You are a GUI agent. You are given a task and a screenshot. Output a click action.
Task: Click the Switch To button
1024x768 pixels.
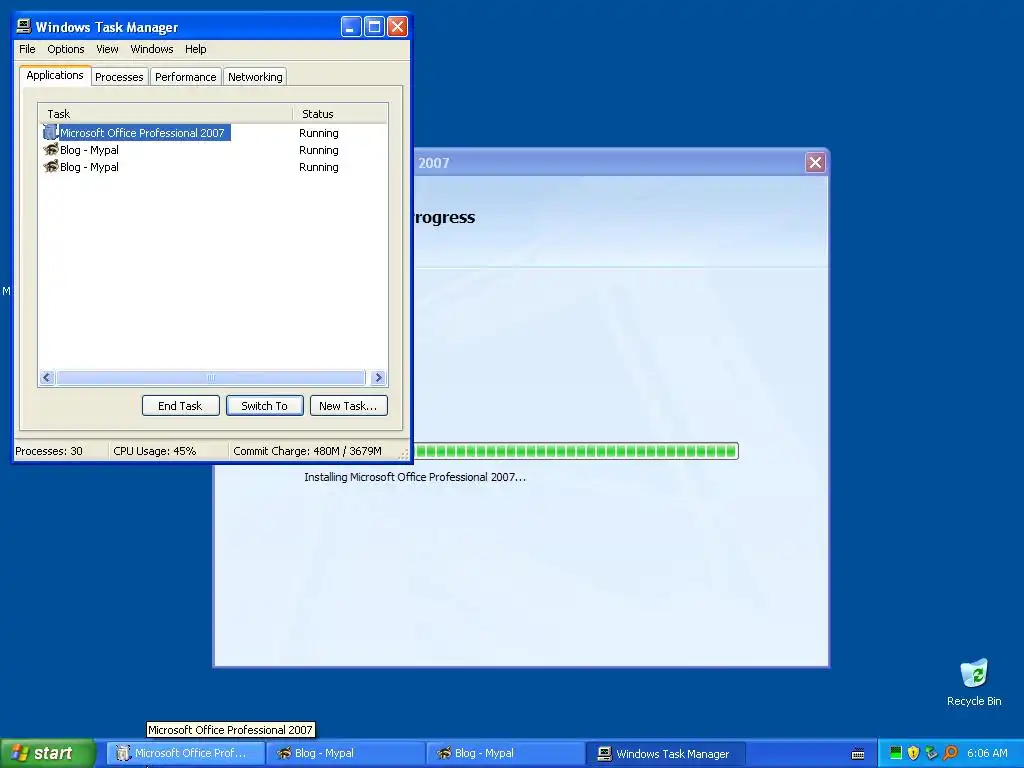pos(264,406)
